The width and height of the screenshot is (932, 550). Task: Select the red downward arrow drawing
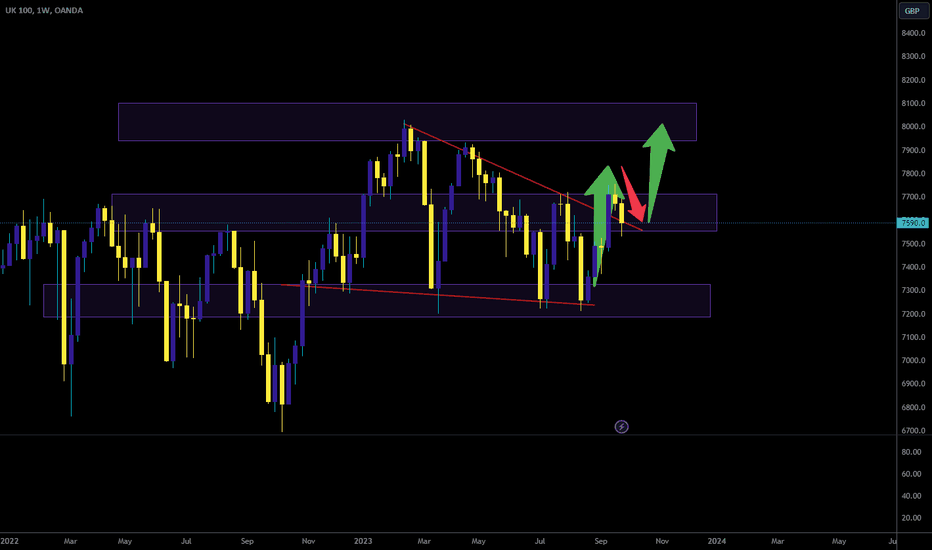634,194
